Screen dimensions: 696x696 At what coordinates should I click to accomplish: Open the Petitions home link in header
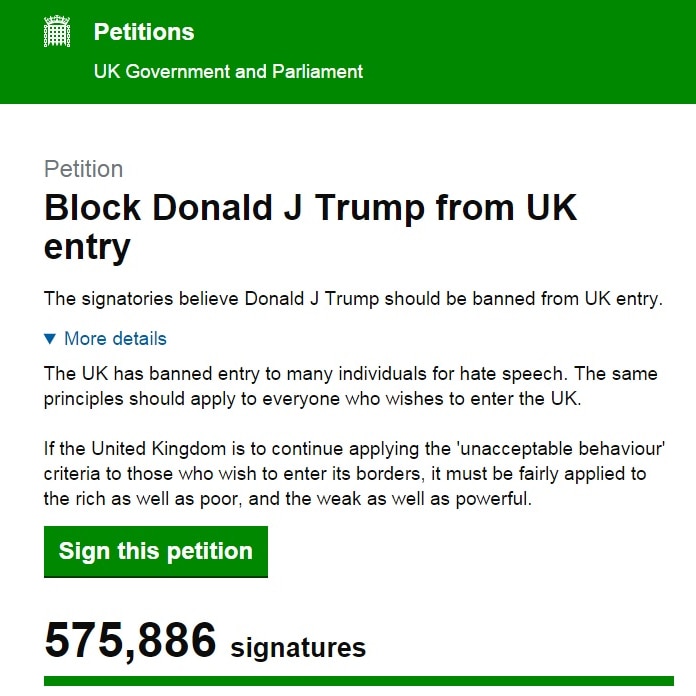tap(144, 32)
